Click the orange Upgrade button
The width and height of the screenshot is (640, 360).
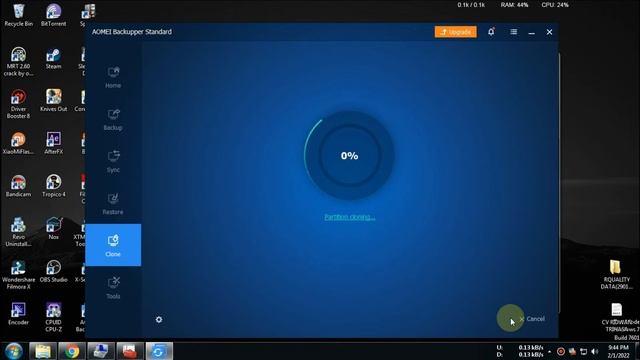coord(456,32)
